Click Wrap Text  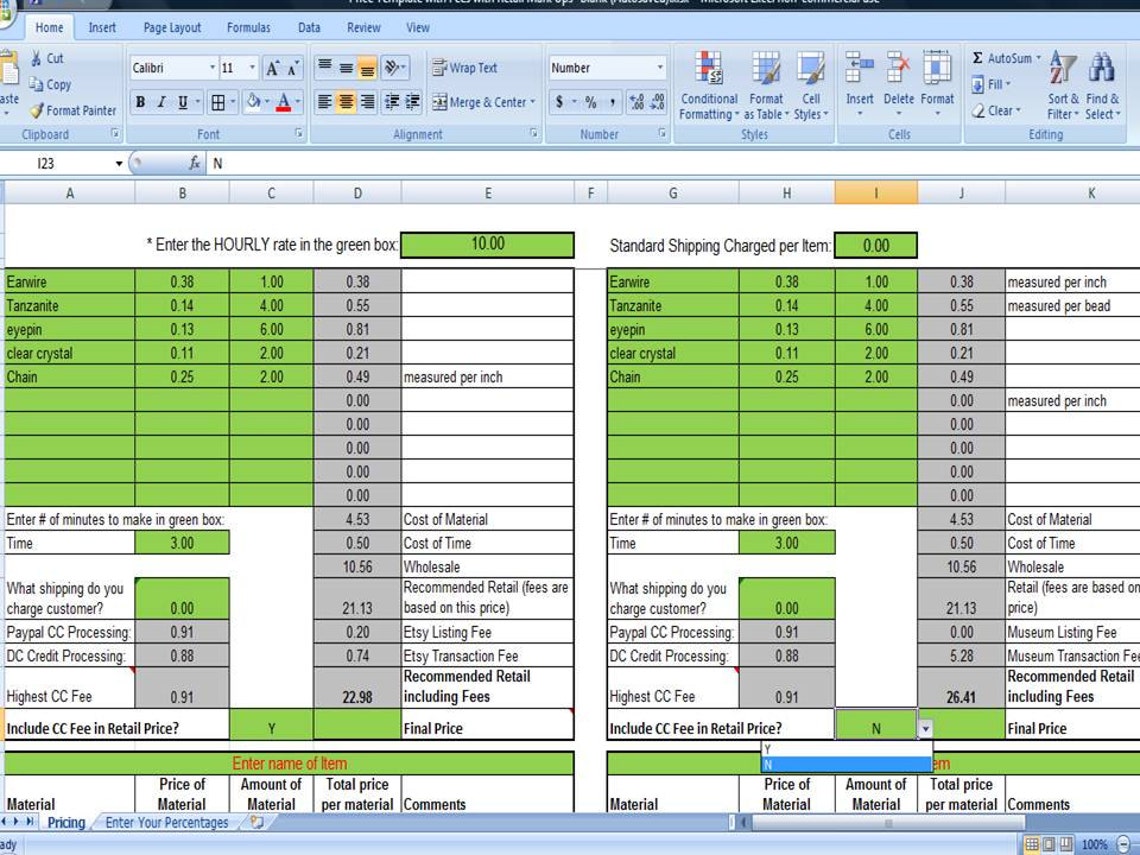pyautogui.click(x=465, y=68)
